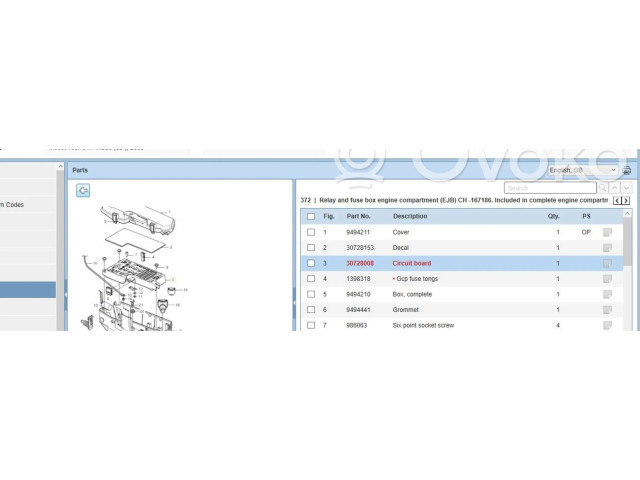Open the English, GB language dropdown

pyautogui.click(x=582, y=171)
